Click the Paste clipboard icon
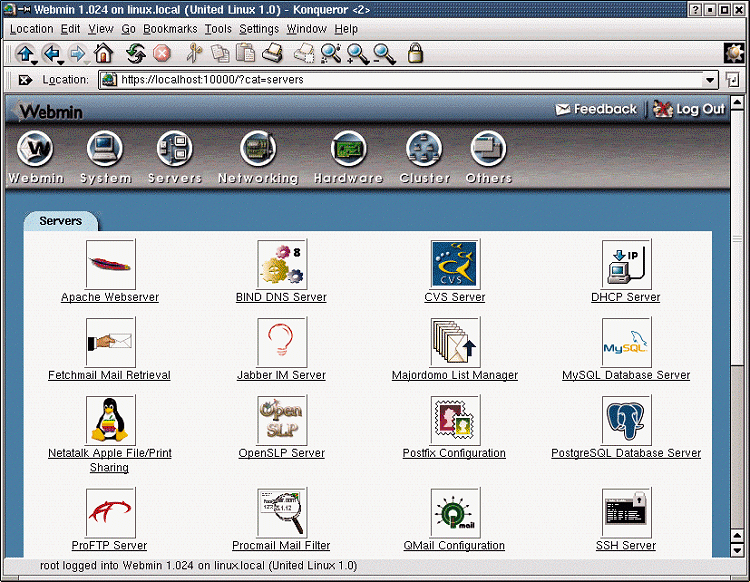750x582 pixels. (246, 53)
